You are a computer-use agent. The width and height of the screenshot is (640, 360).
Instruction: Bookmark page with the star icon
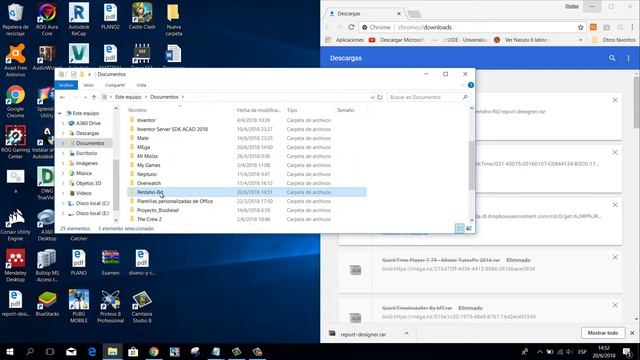(580, 27)
